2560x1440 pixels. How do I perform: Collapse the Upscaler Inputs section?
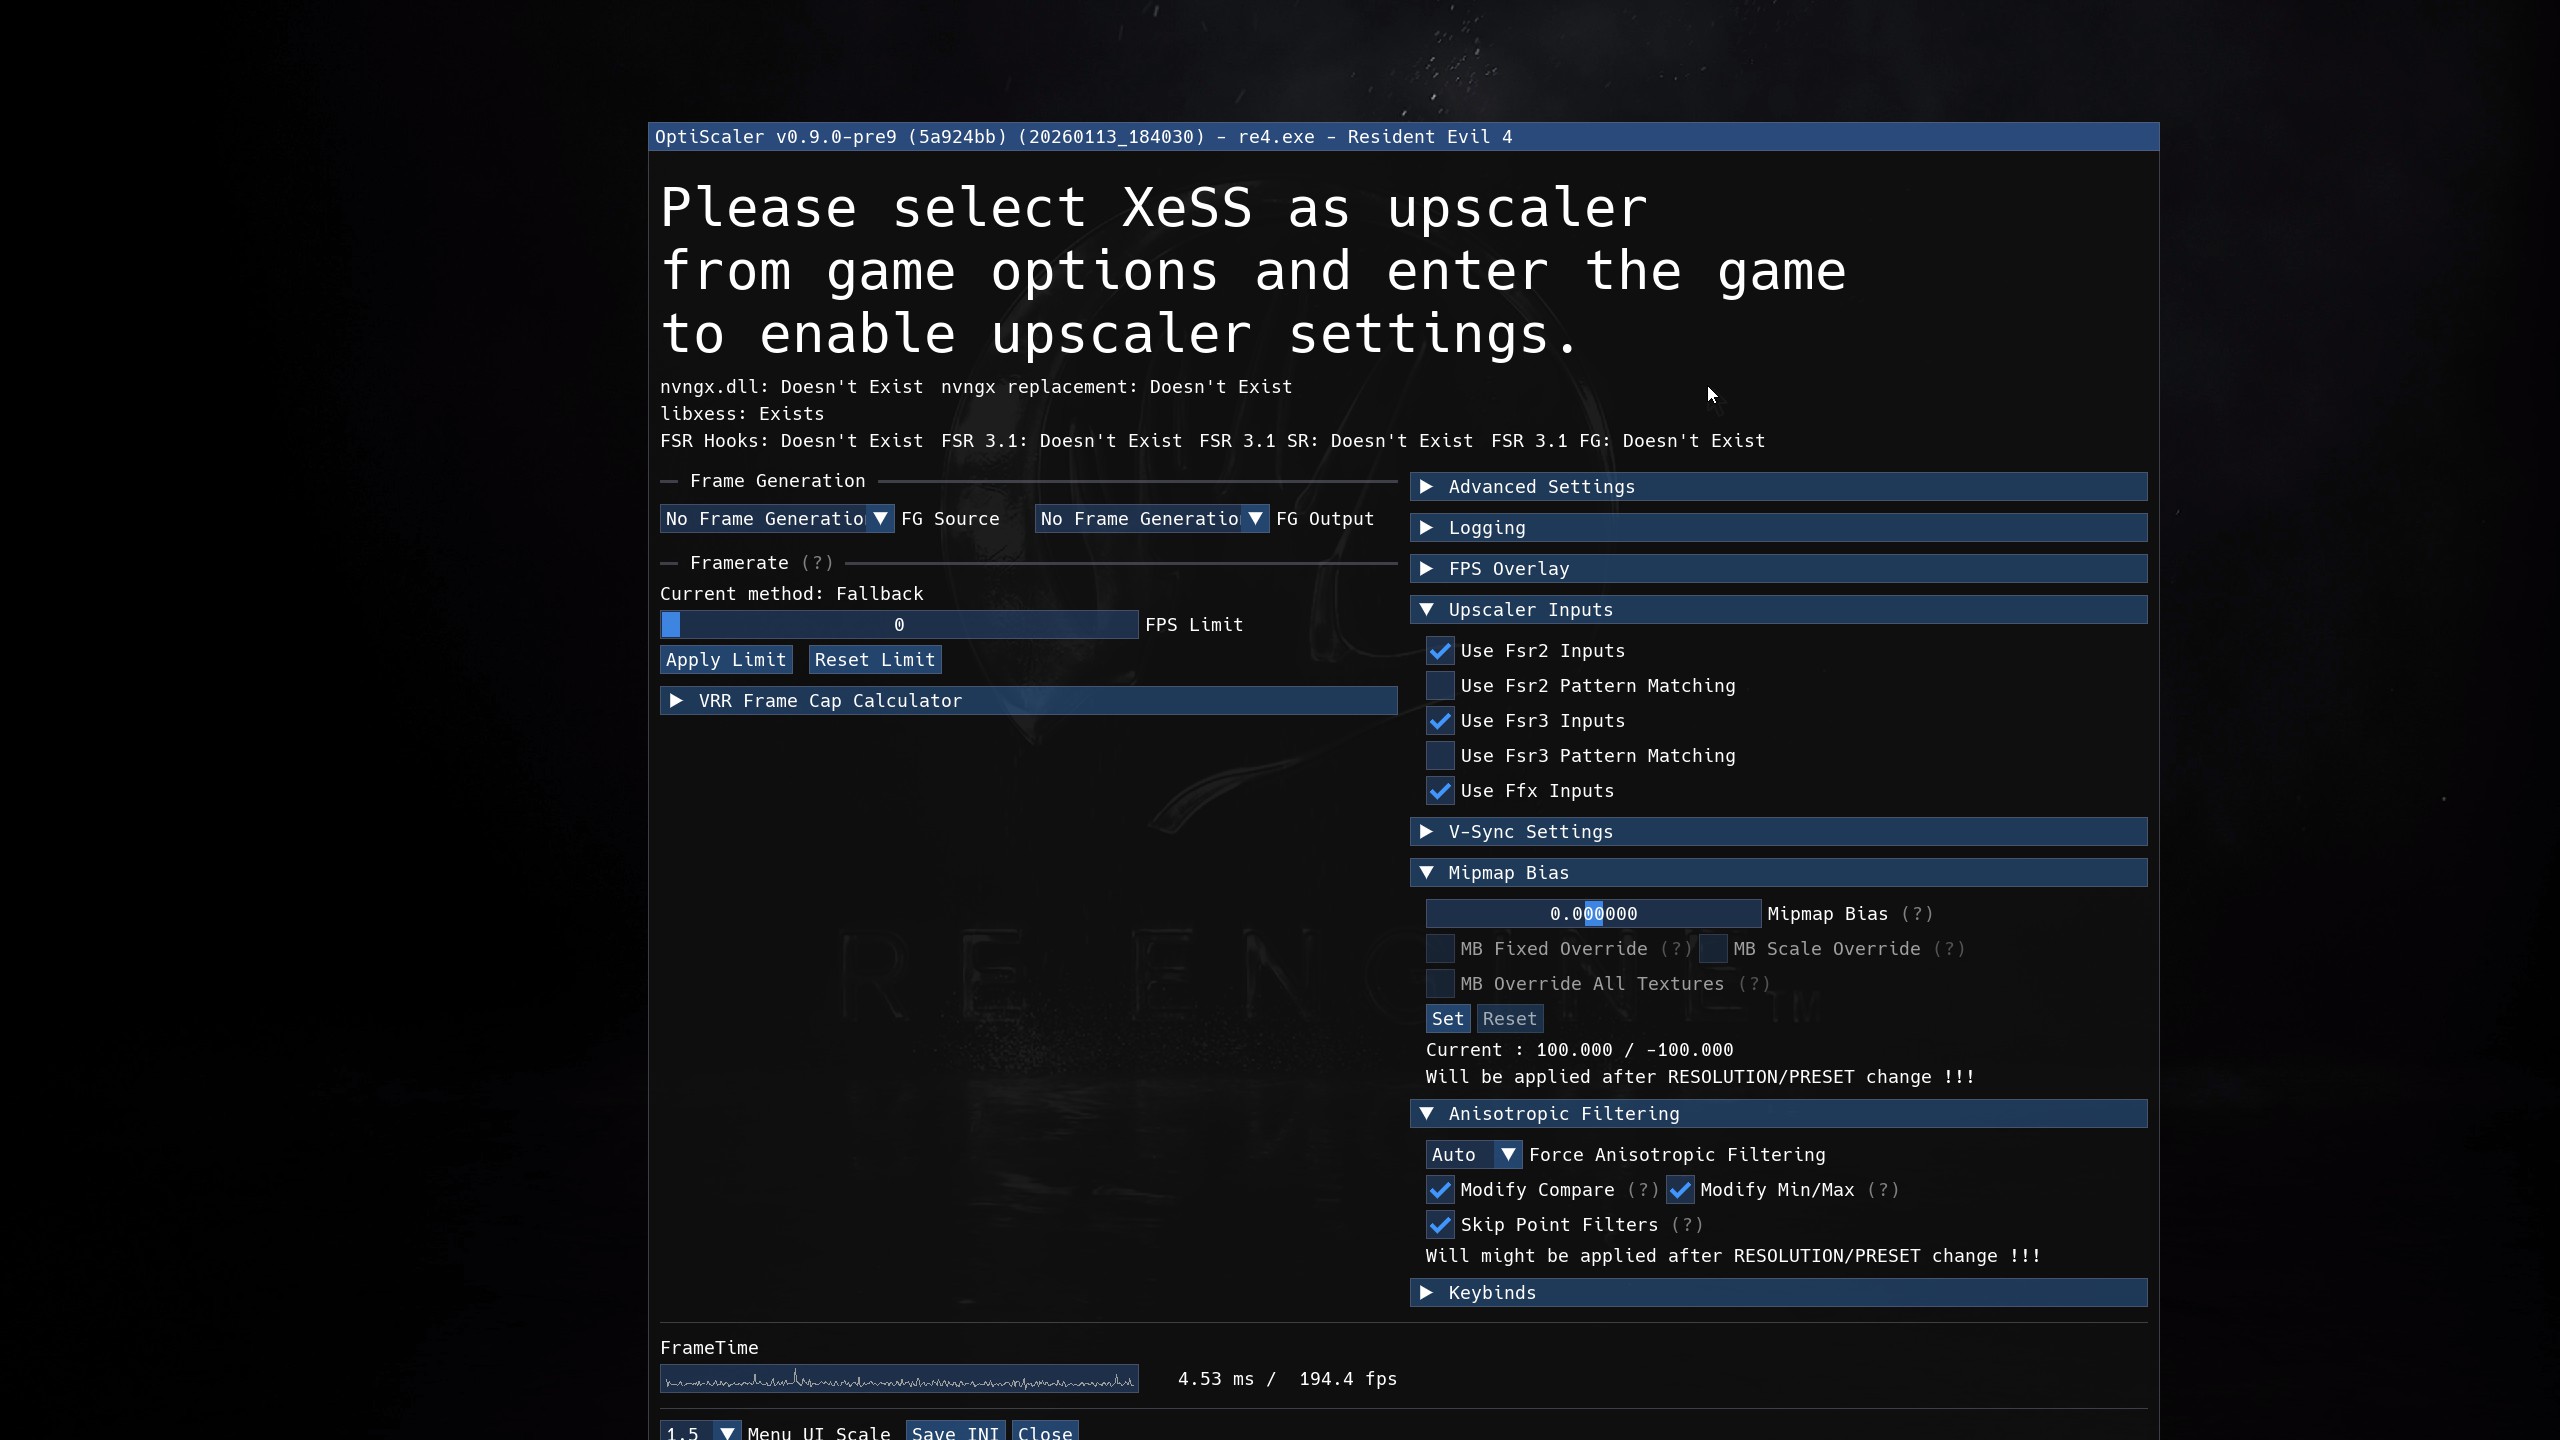[x=1778, y=610]
